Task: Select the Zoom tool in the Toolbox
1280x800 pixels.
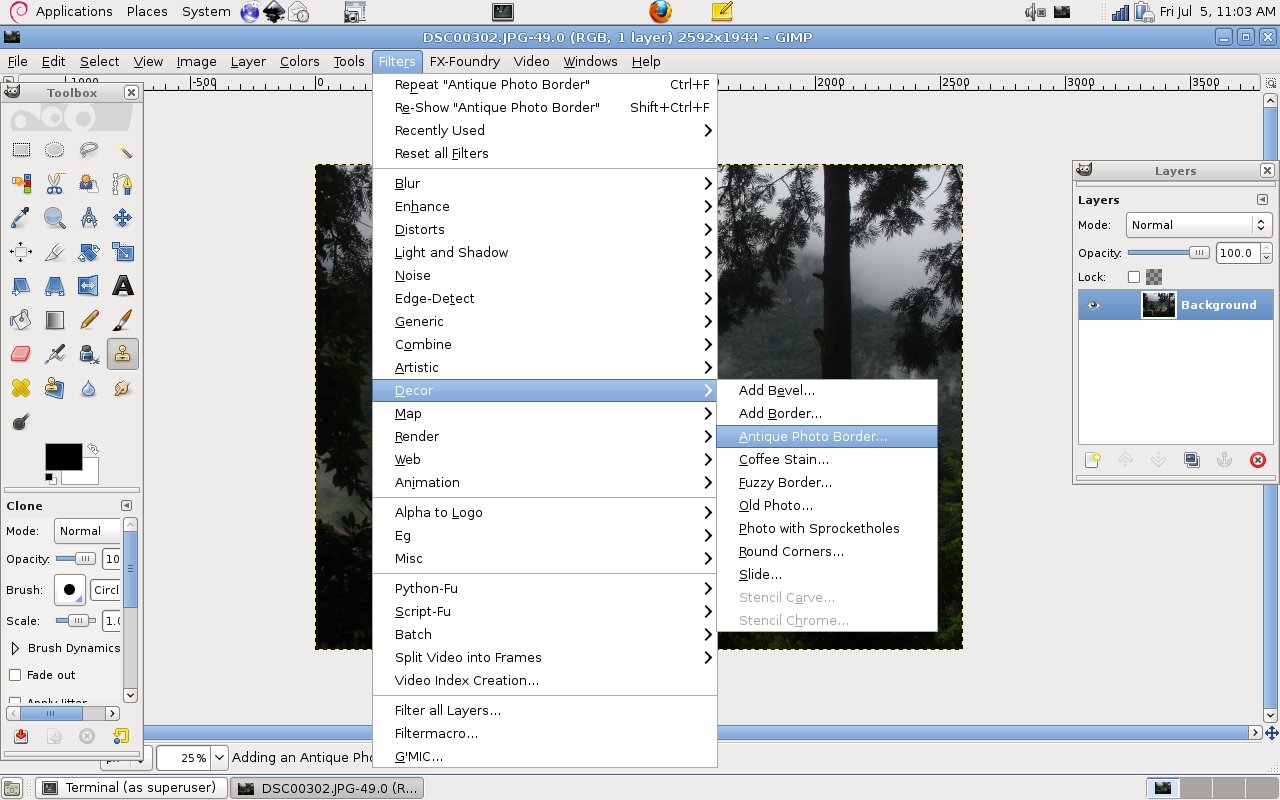Action: point(55,218)
